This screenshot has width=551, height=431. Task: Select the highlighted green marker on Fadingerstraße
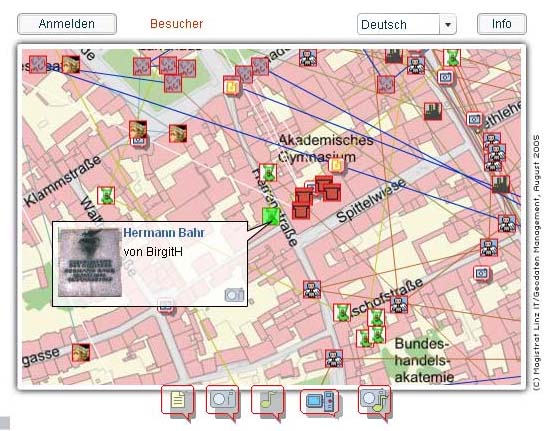(271, 216)
